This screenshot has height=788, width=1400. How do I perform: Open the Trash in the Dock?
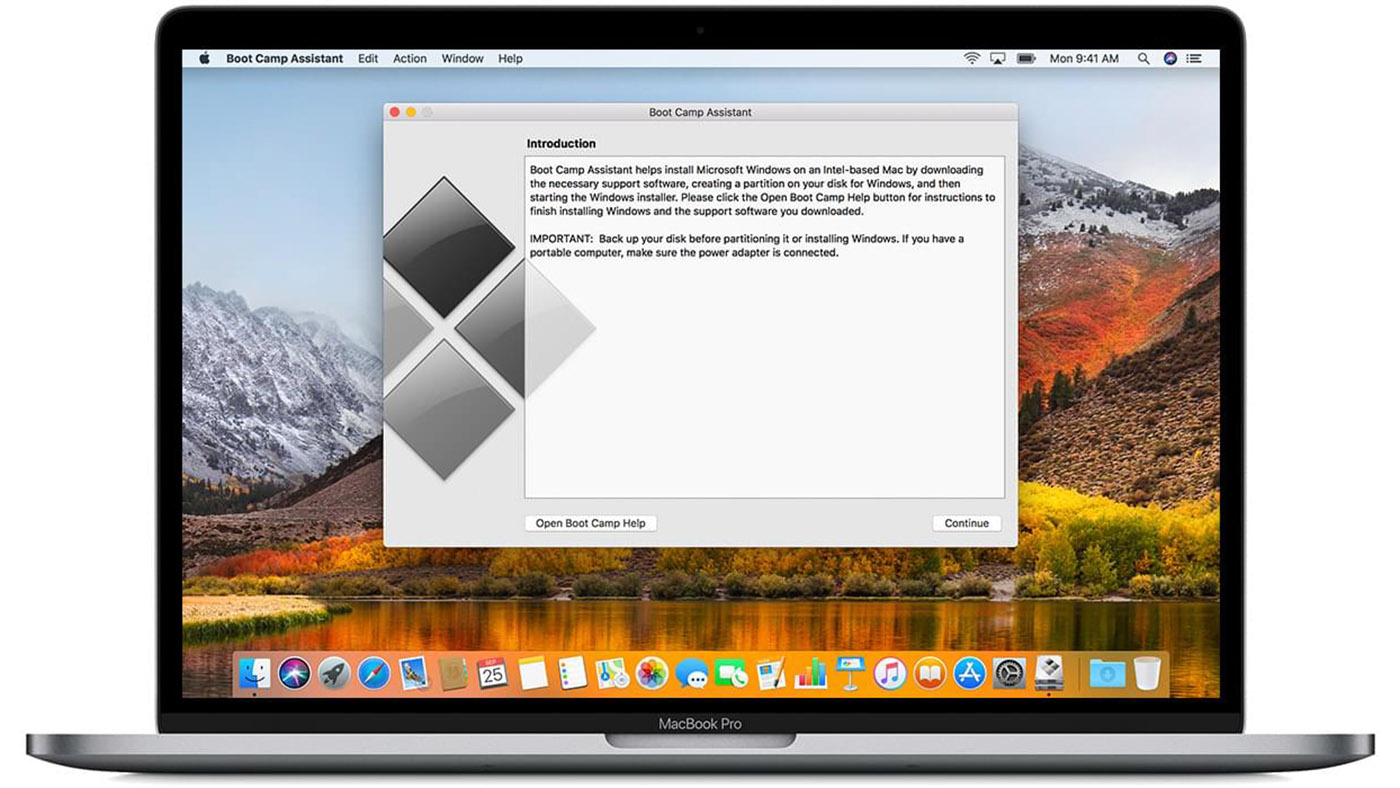[1147, 674]
